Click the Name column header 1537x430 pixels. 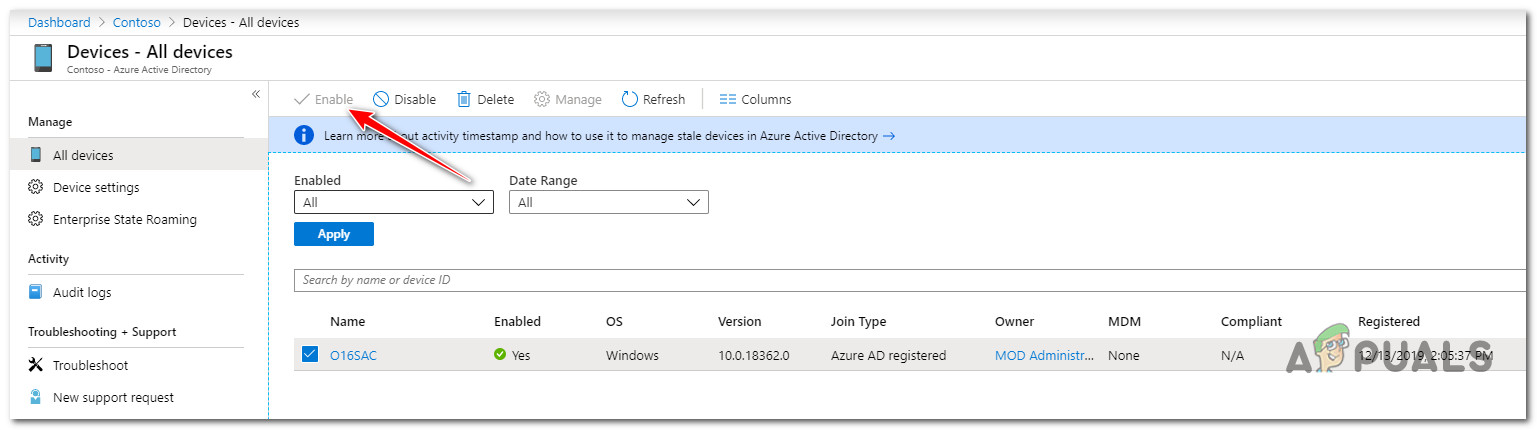tap(348, 321)
